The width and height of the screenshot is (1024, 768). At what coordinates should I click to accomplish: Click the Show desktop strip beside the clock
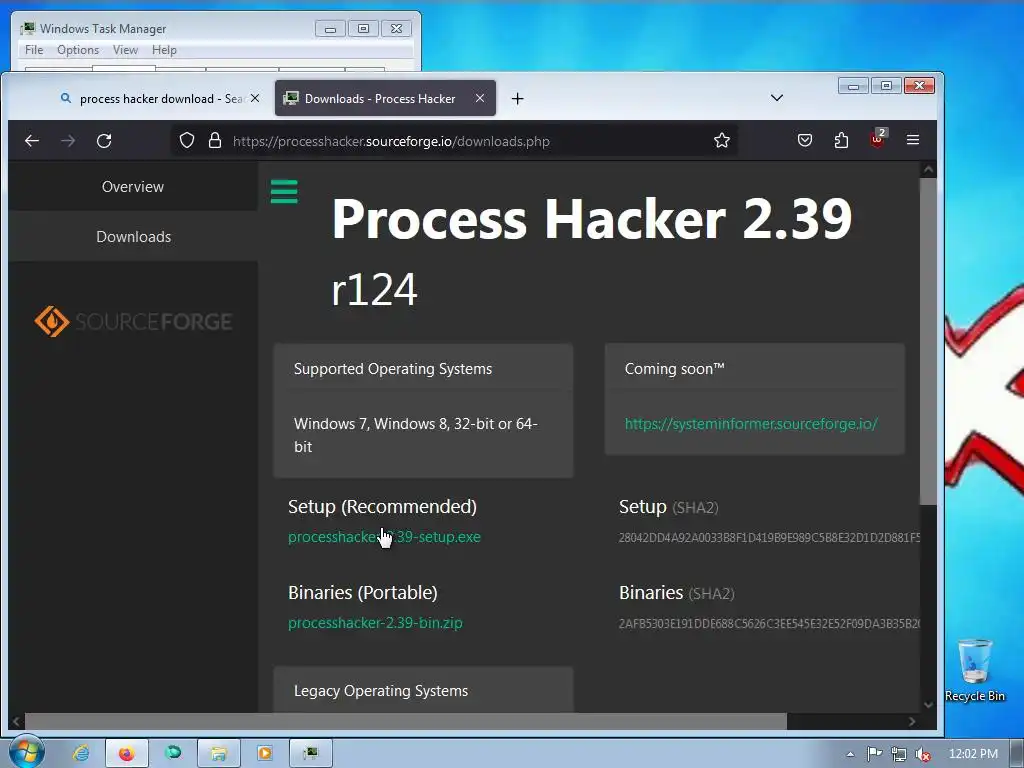click(1018, 753)
